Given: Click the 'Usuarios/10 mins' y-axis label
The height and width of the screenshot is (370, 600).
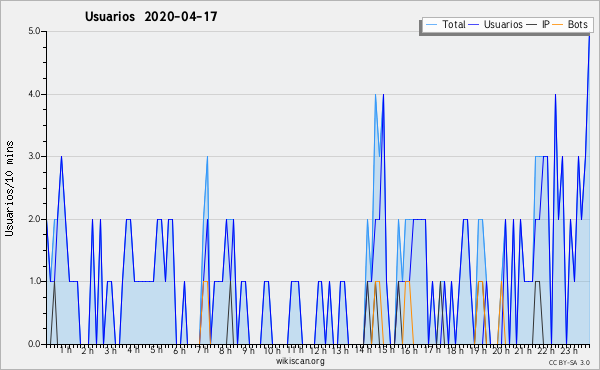Looking at the screenshot, I should [9, 188].
